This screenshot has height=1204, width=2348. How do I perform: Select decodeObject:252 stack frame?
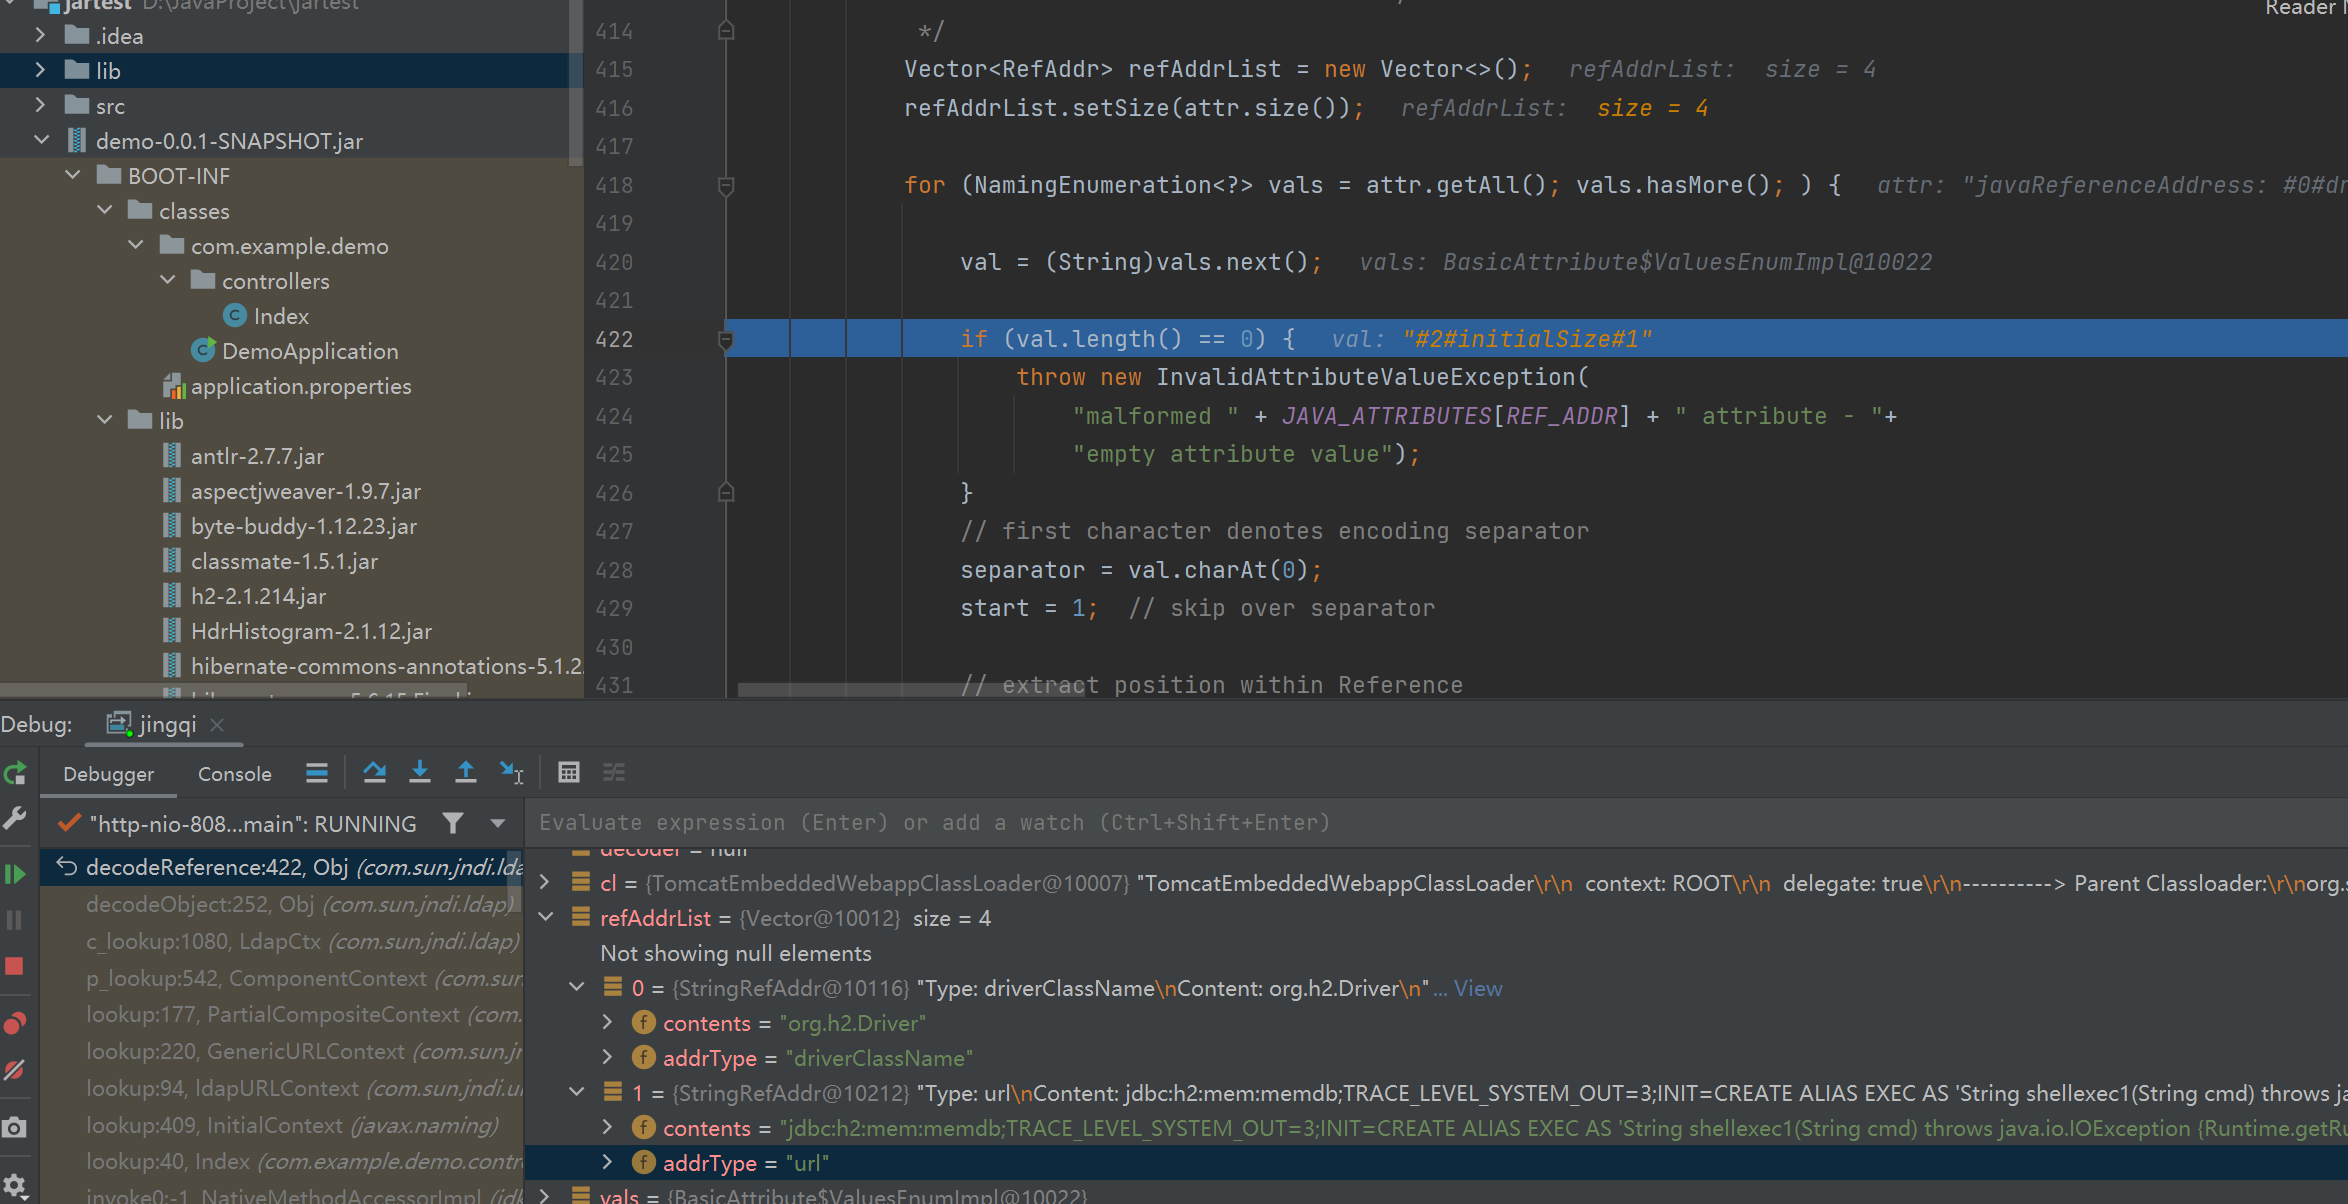pyautogui.click(x=282, y=904)
